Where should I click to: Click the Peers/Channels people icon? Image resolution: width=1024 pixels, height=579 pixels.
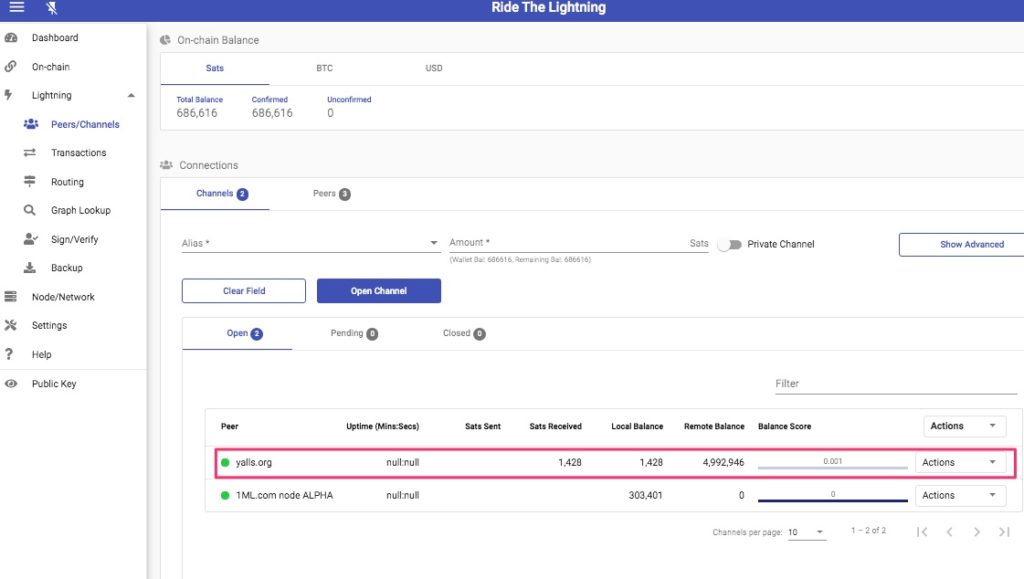click(x=31, y=124)
